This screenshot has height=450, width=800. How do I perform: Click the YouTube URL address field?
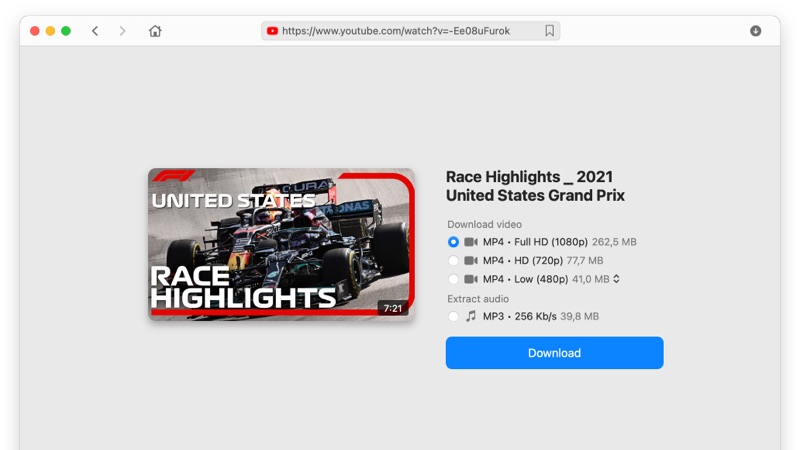(410, 31)
